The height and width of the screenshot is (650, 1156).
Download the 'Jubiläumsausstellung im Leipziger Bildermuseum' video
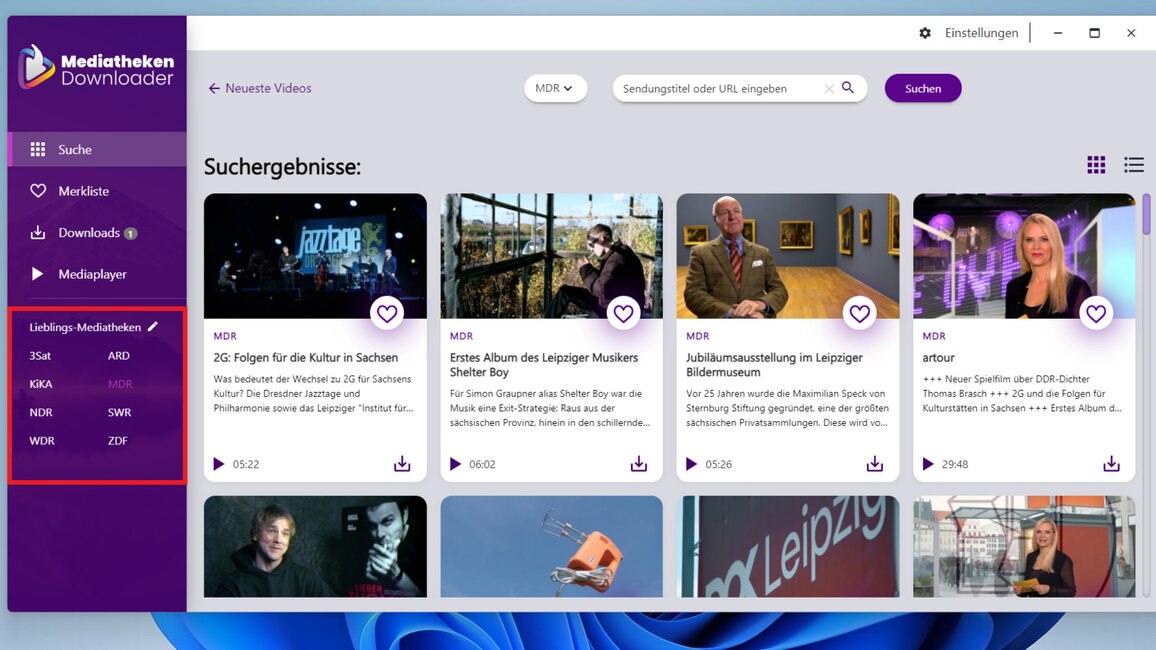coord(874,464)
